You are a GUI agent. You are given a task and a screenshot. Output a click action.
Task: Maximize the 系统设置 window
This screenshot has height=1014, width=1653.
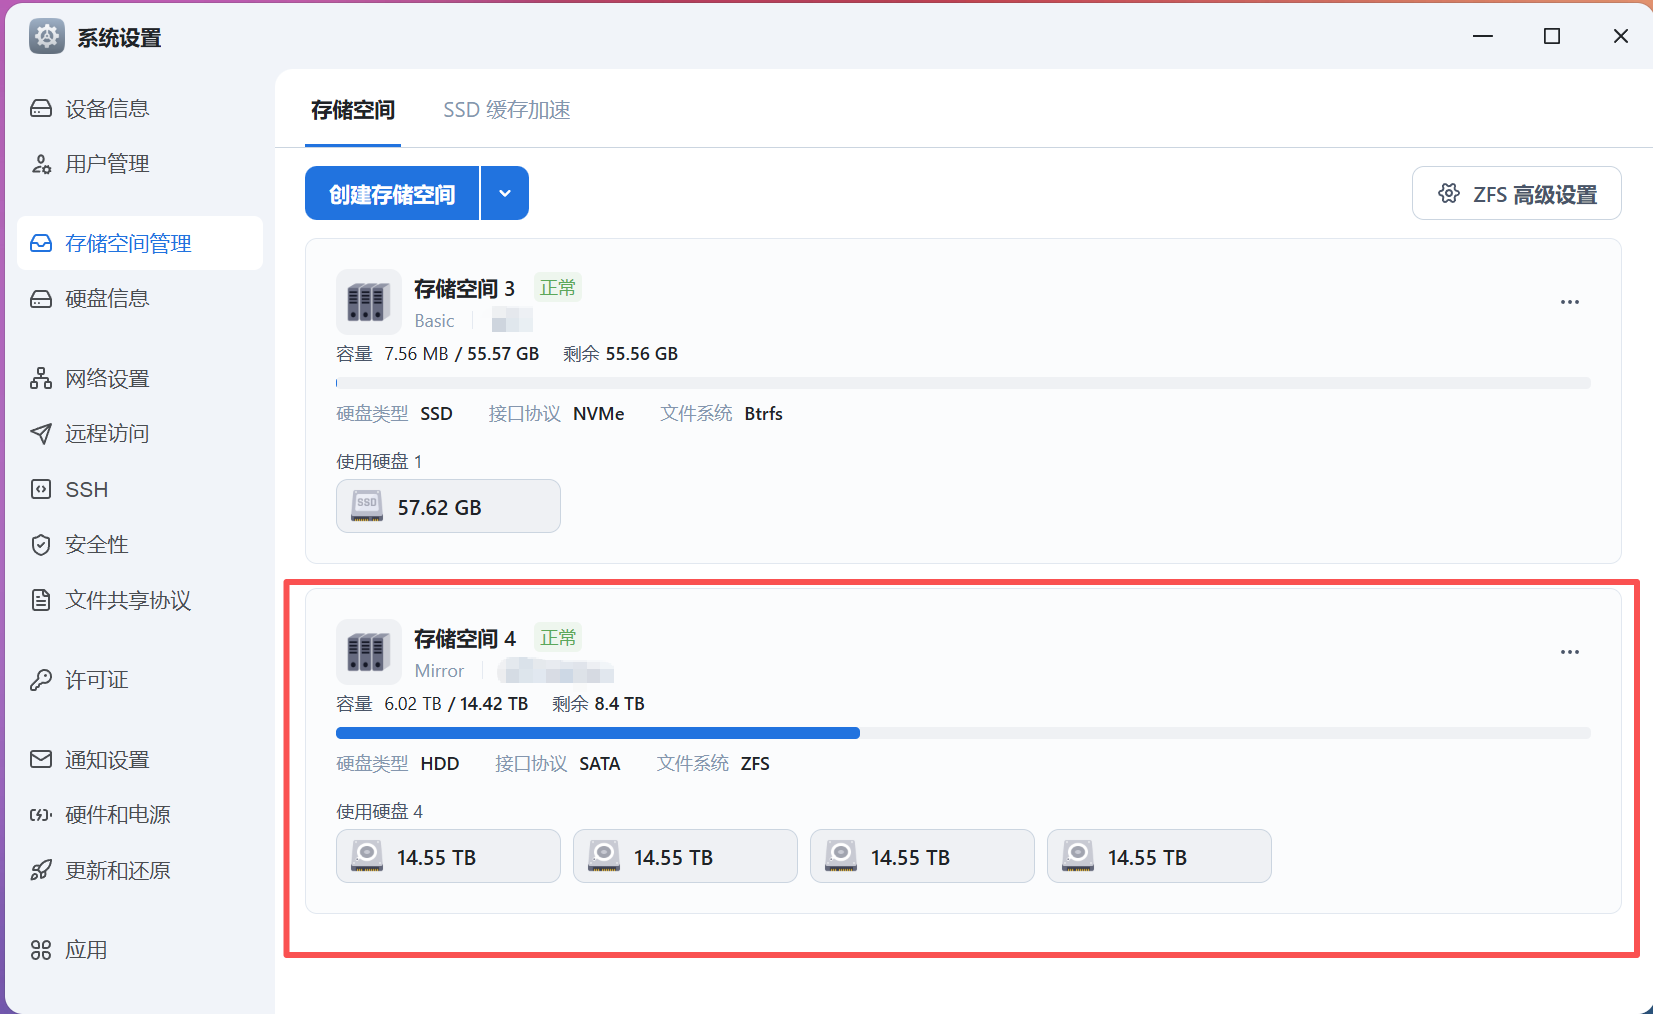pyautogui.click(x=1552, y=36)
